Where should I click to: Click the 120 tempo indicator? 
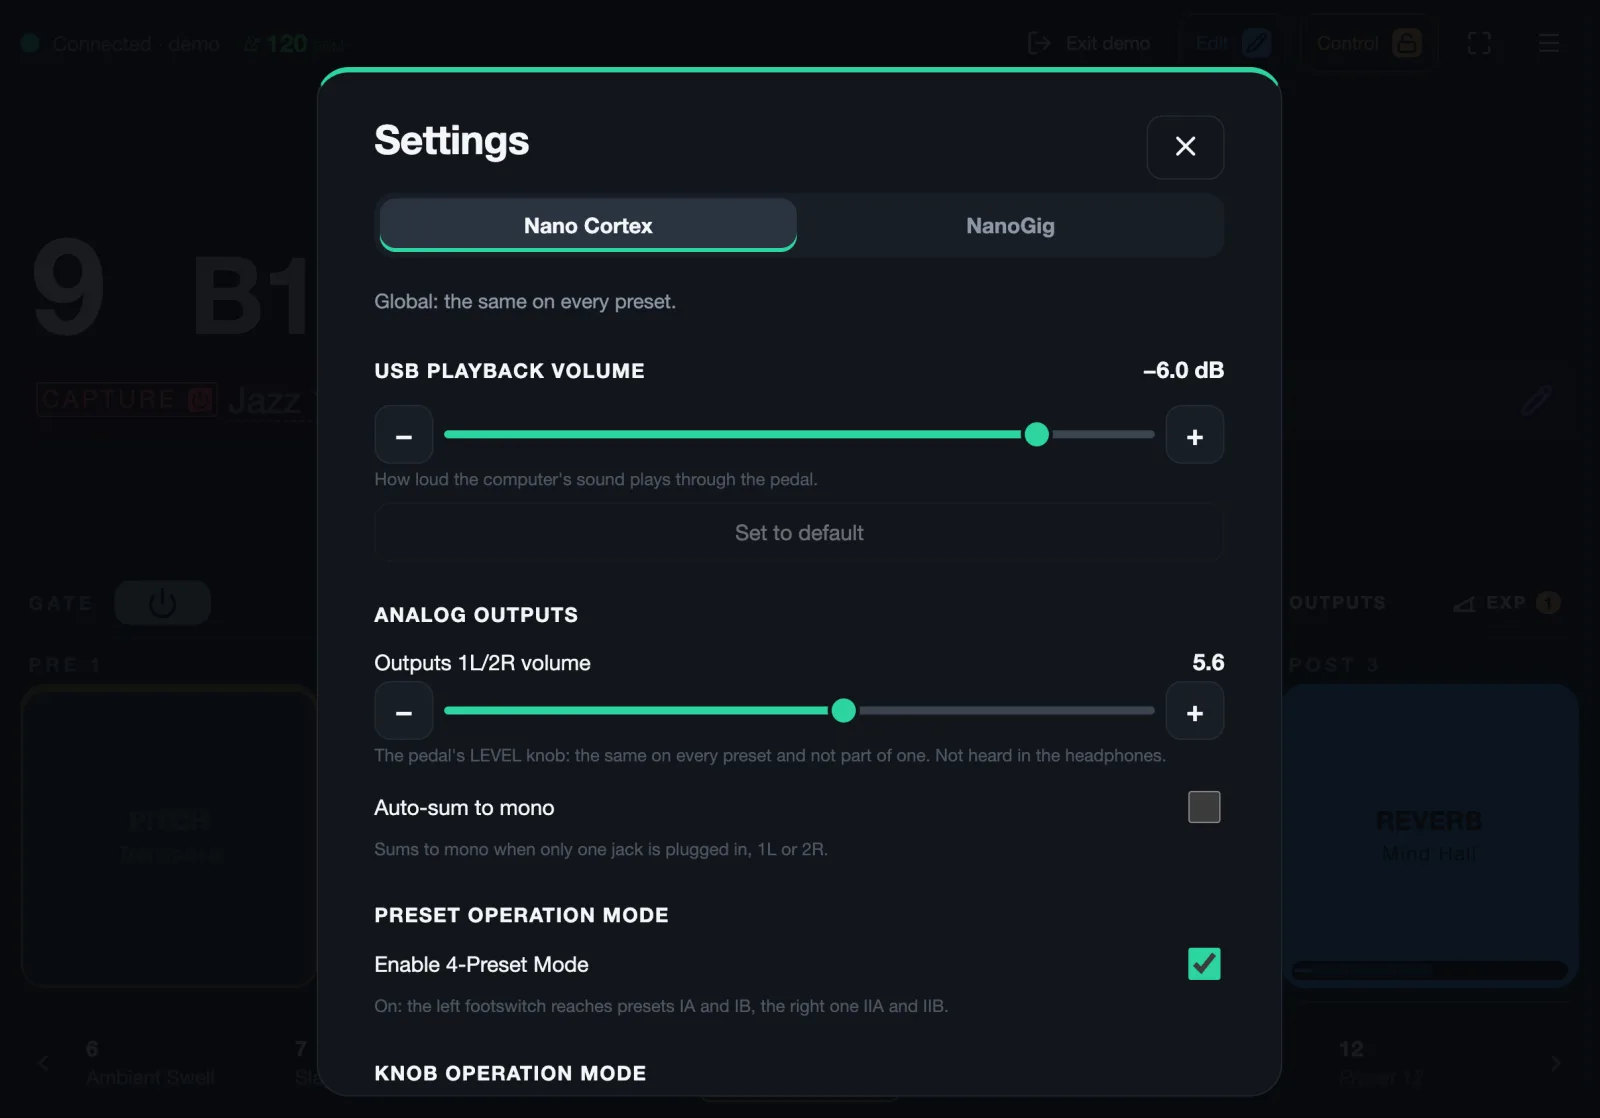pos(294,44)
